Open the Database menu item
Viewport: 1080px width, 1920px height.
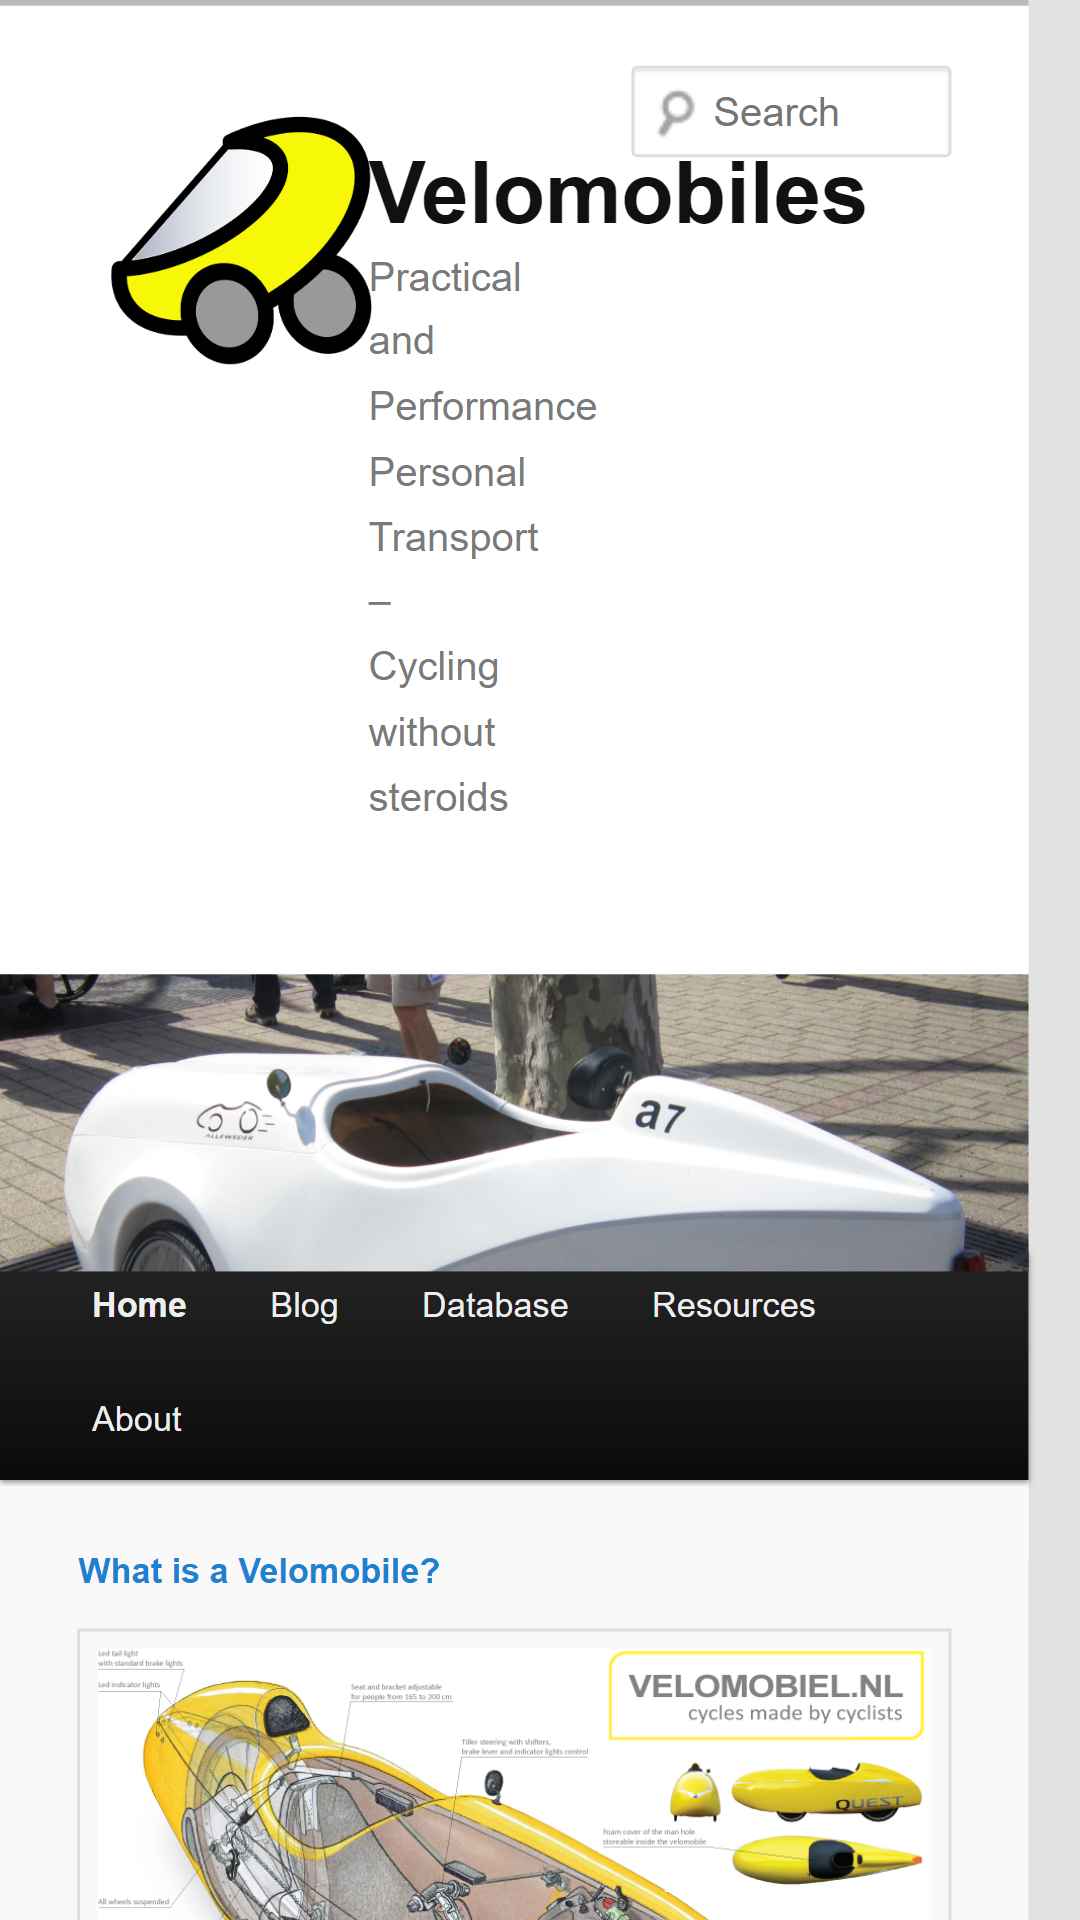point(495,1305)
